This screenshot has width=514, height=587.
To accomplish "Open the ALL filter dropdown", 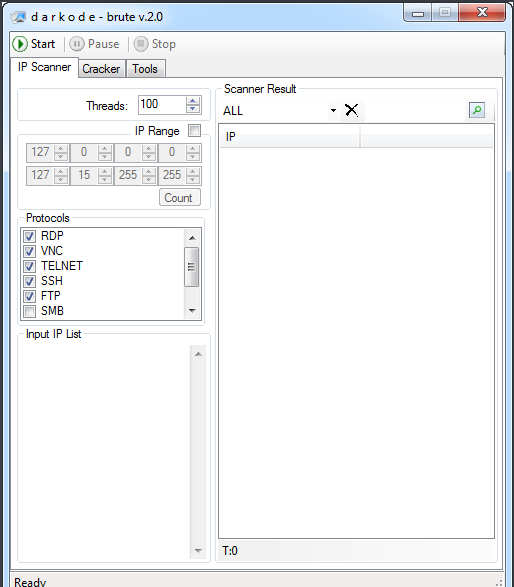I will click(333, 110).
